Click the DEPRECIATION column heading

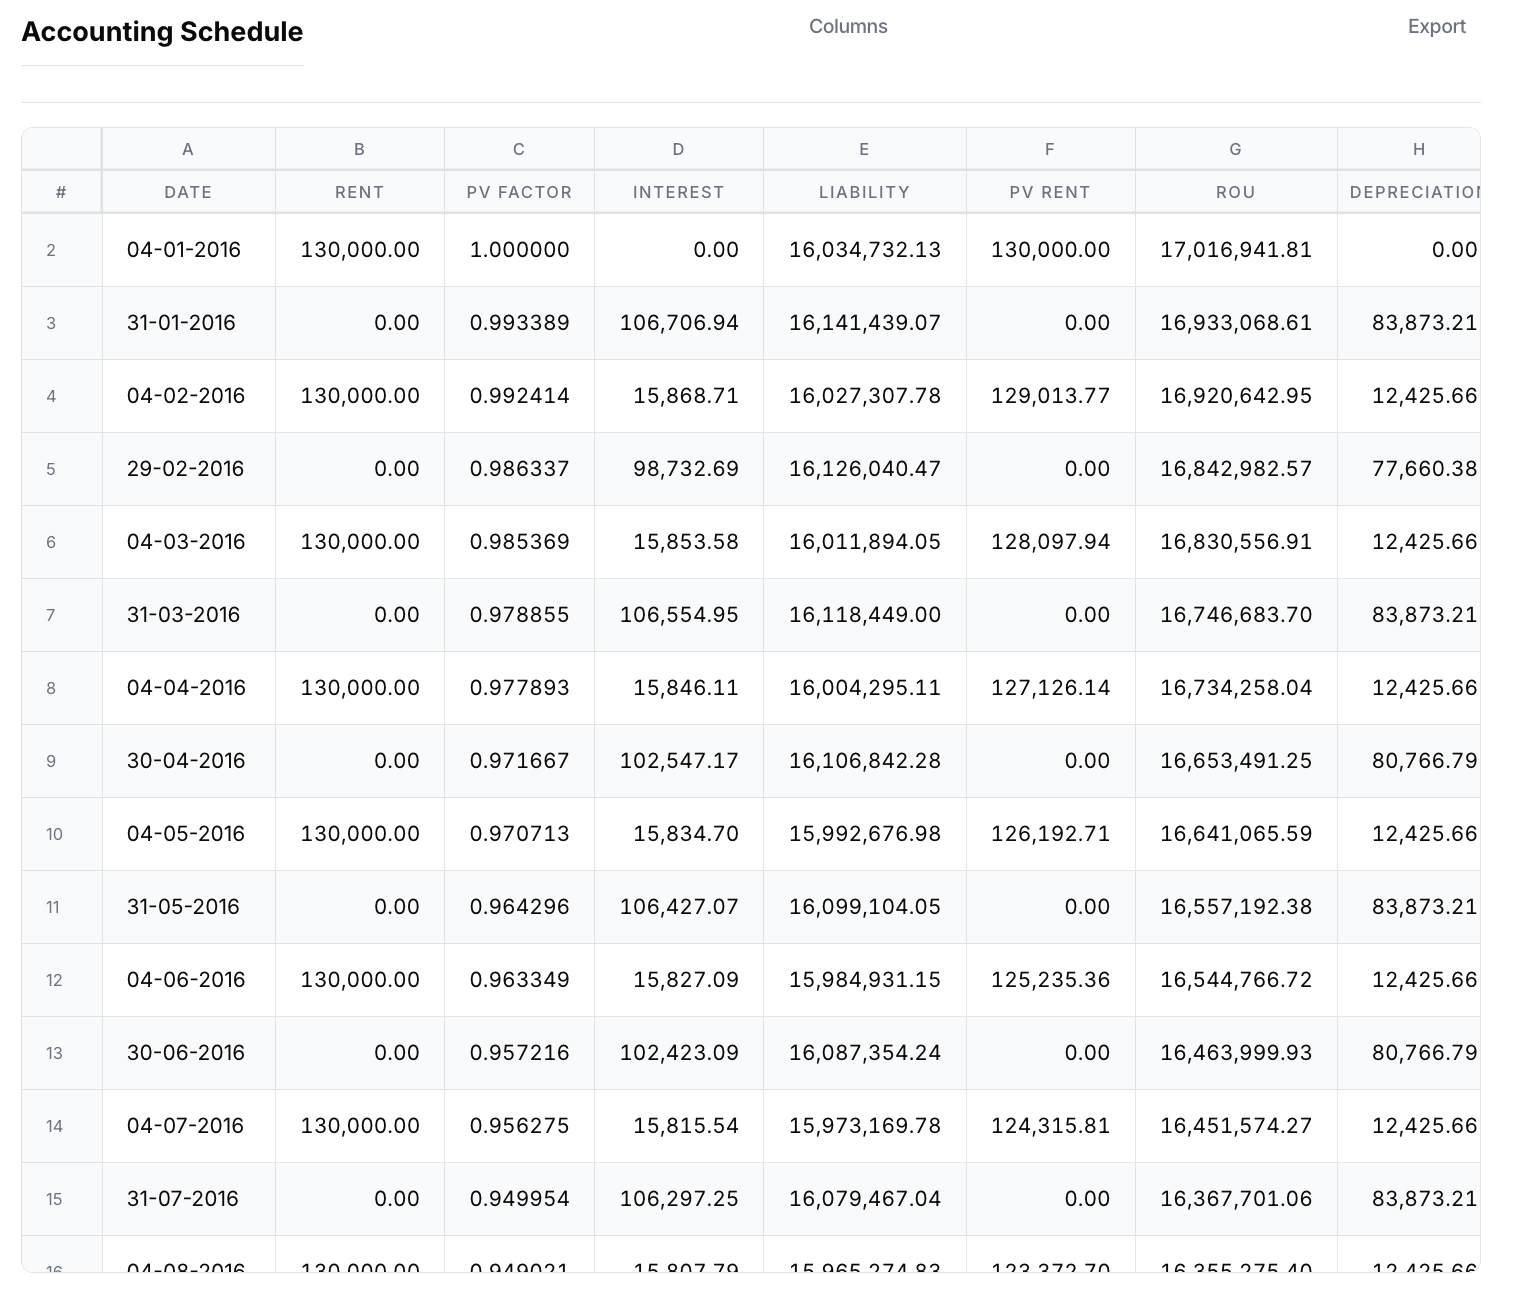coord(1416,192)
